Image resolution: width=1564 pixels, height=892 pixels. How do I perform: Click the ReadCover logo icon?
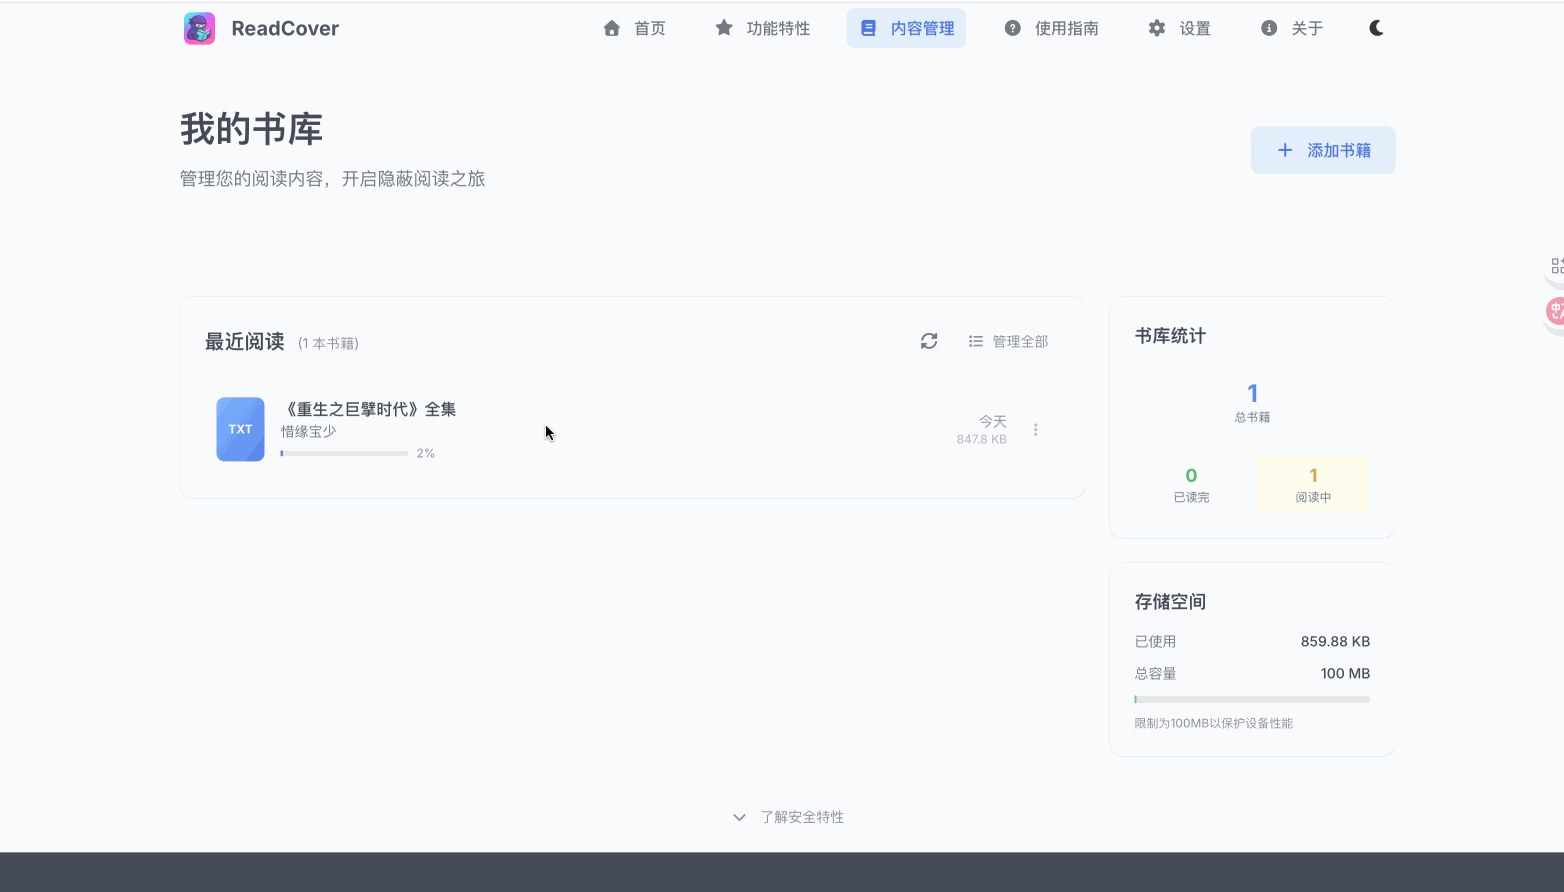click(x=199, y=27)
